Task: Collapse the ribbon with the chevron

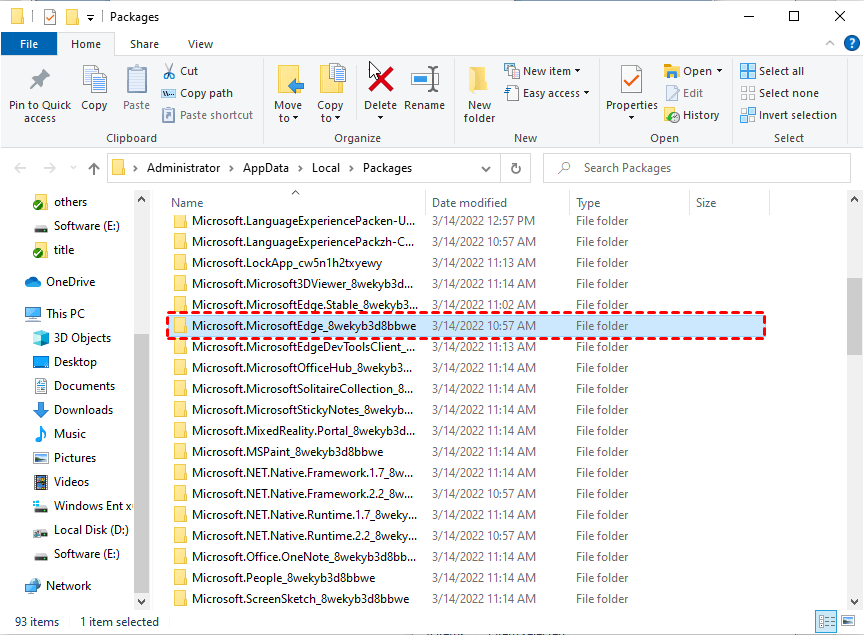Action: pyautogui.click(x=829, y=44)
